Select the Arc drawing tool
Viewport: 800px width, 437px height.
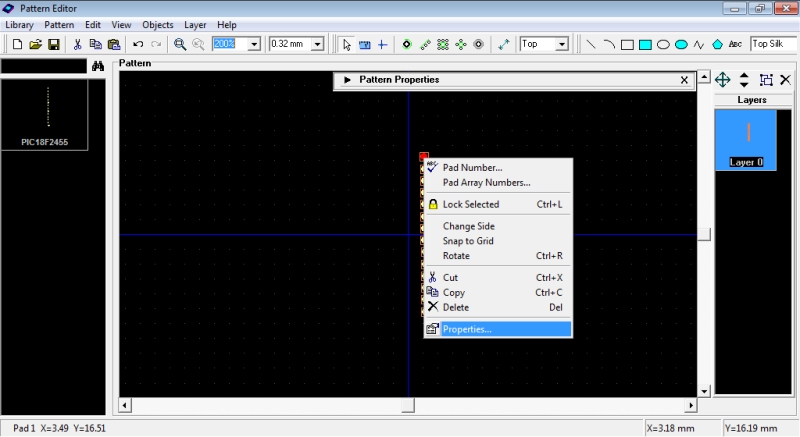pyautogui.click(x=609, y=44)
